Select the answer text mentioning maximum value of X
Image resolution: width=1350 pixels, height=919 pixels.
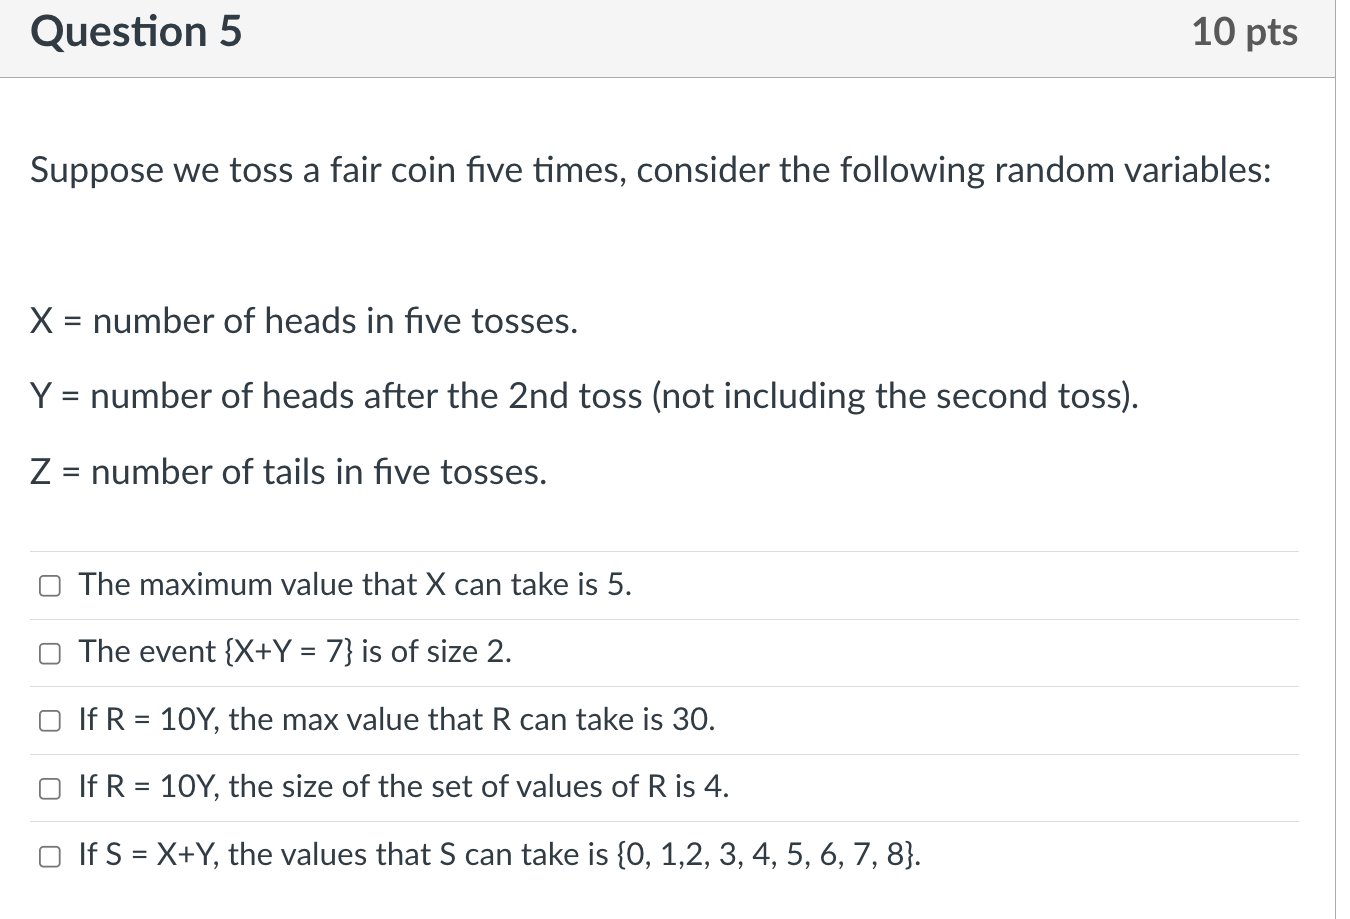click(x=354, y=585)
